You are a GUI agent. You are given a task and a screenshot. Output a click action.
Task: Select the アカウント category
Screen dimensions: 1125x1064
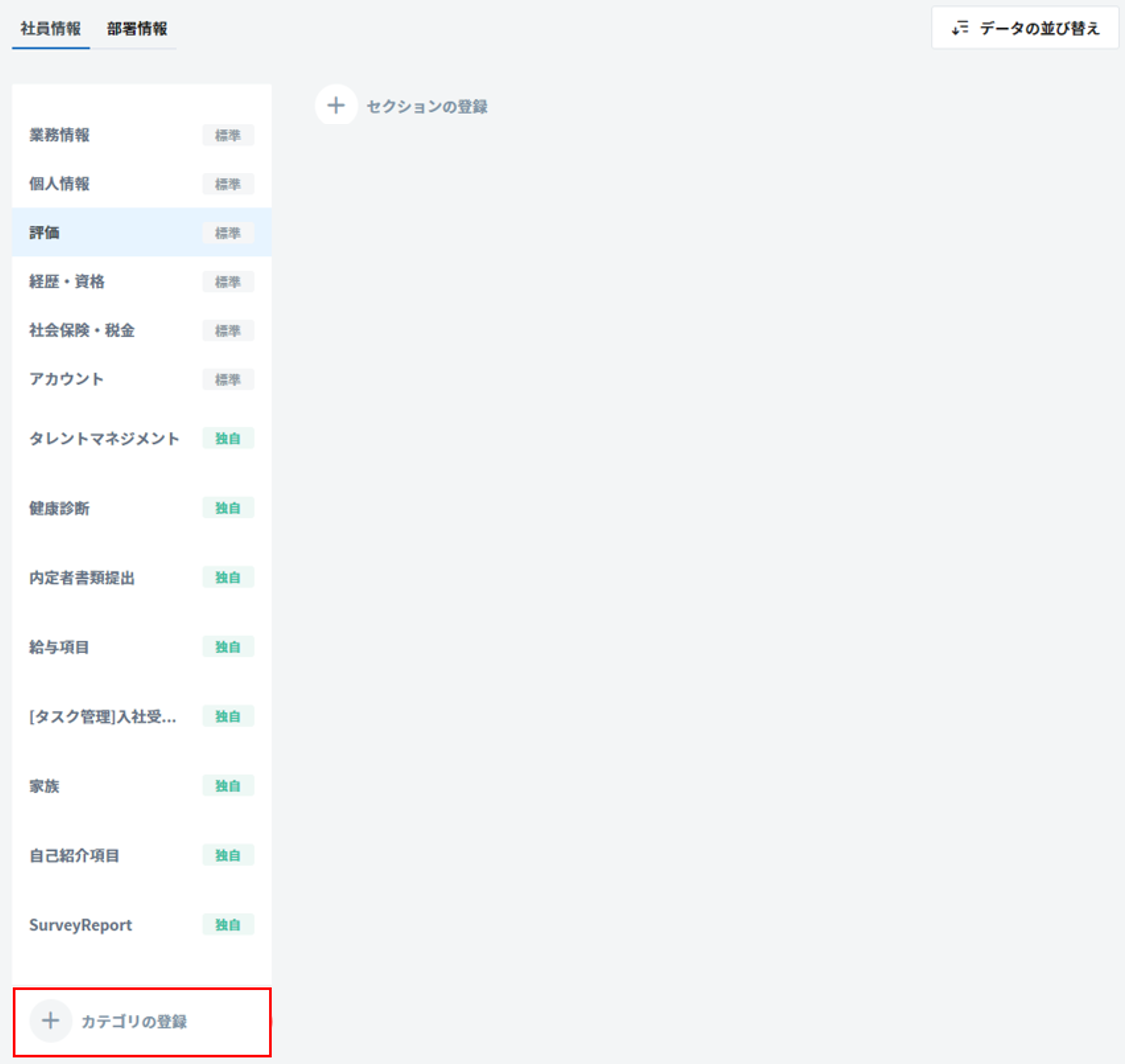coord(67,379)
